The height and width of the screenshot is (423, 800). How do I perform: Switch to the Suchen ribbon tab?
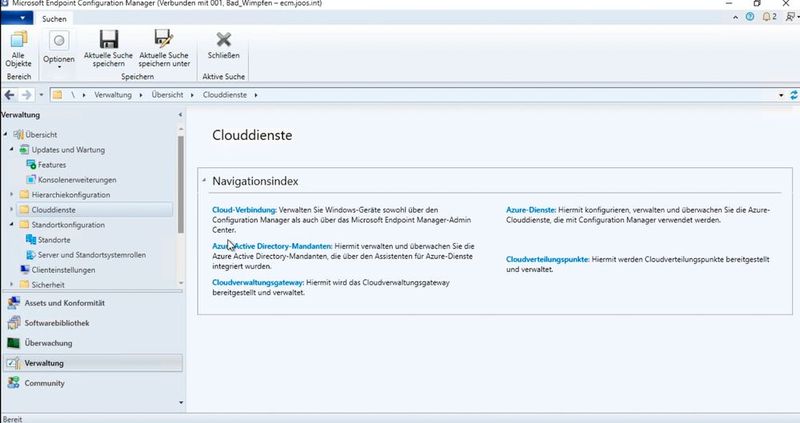pos(54,19)
